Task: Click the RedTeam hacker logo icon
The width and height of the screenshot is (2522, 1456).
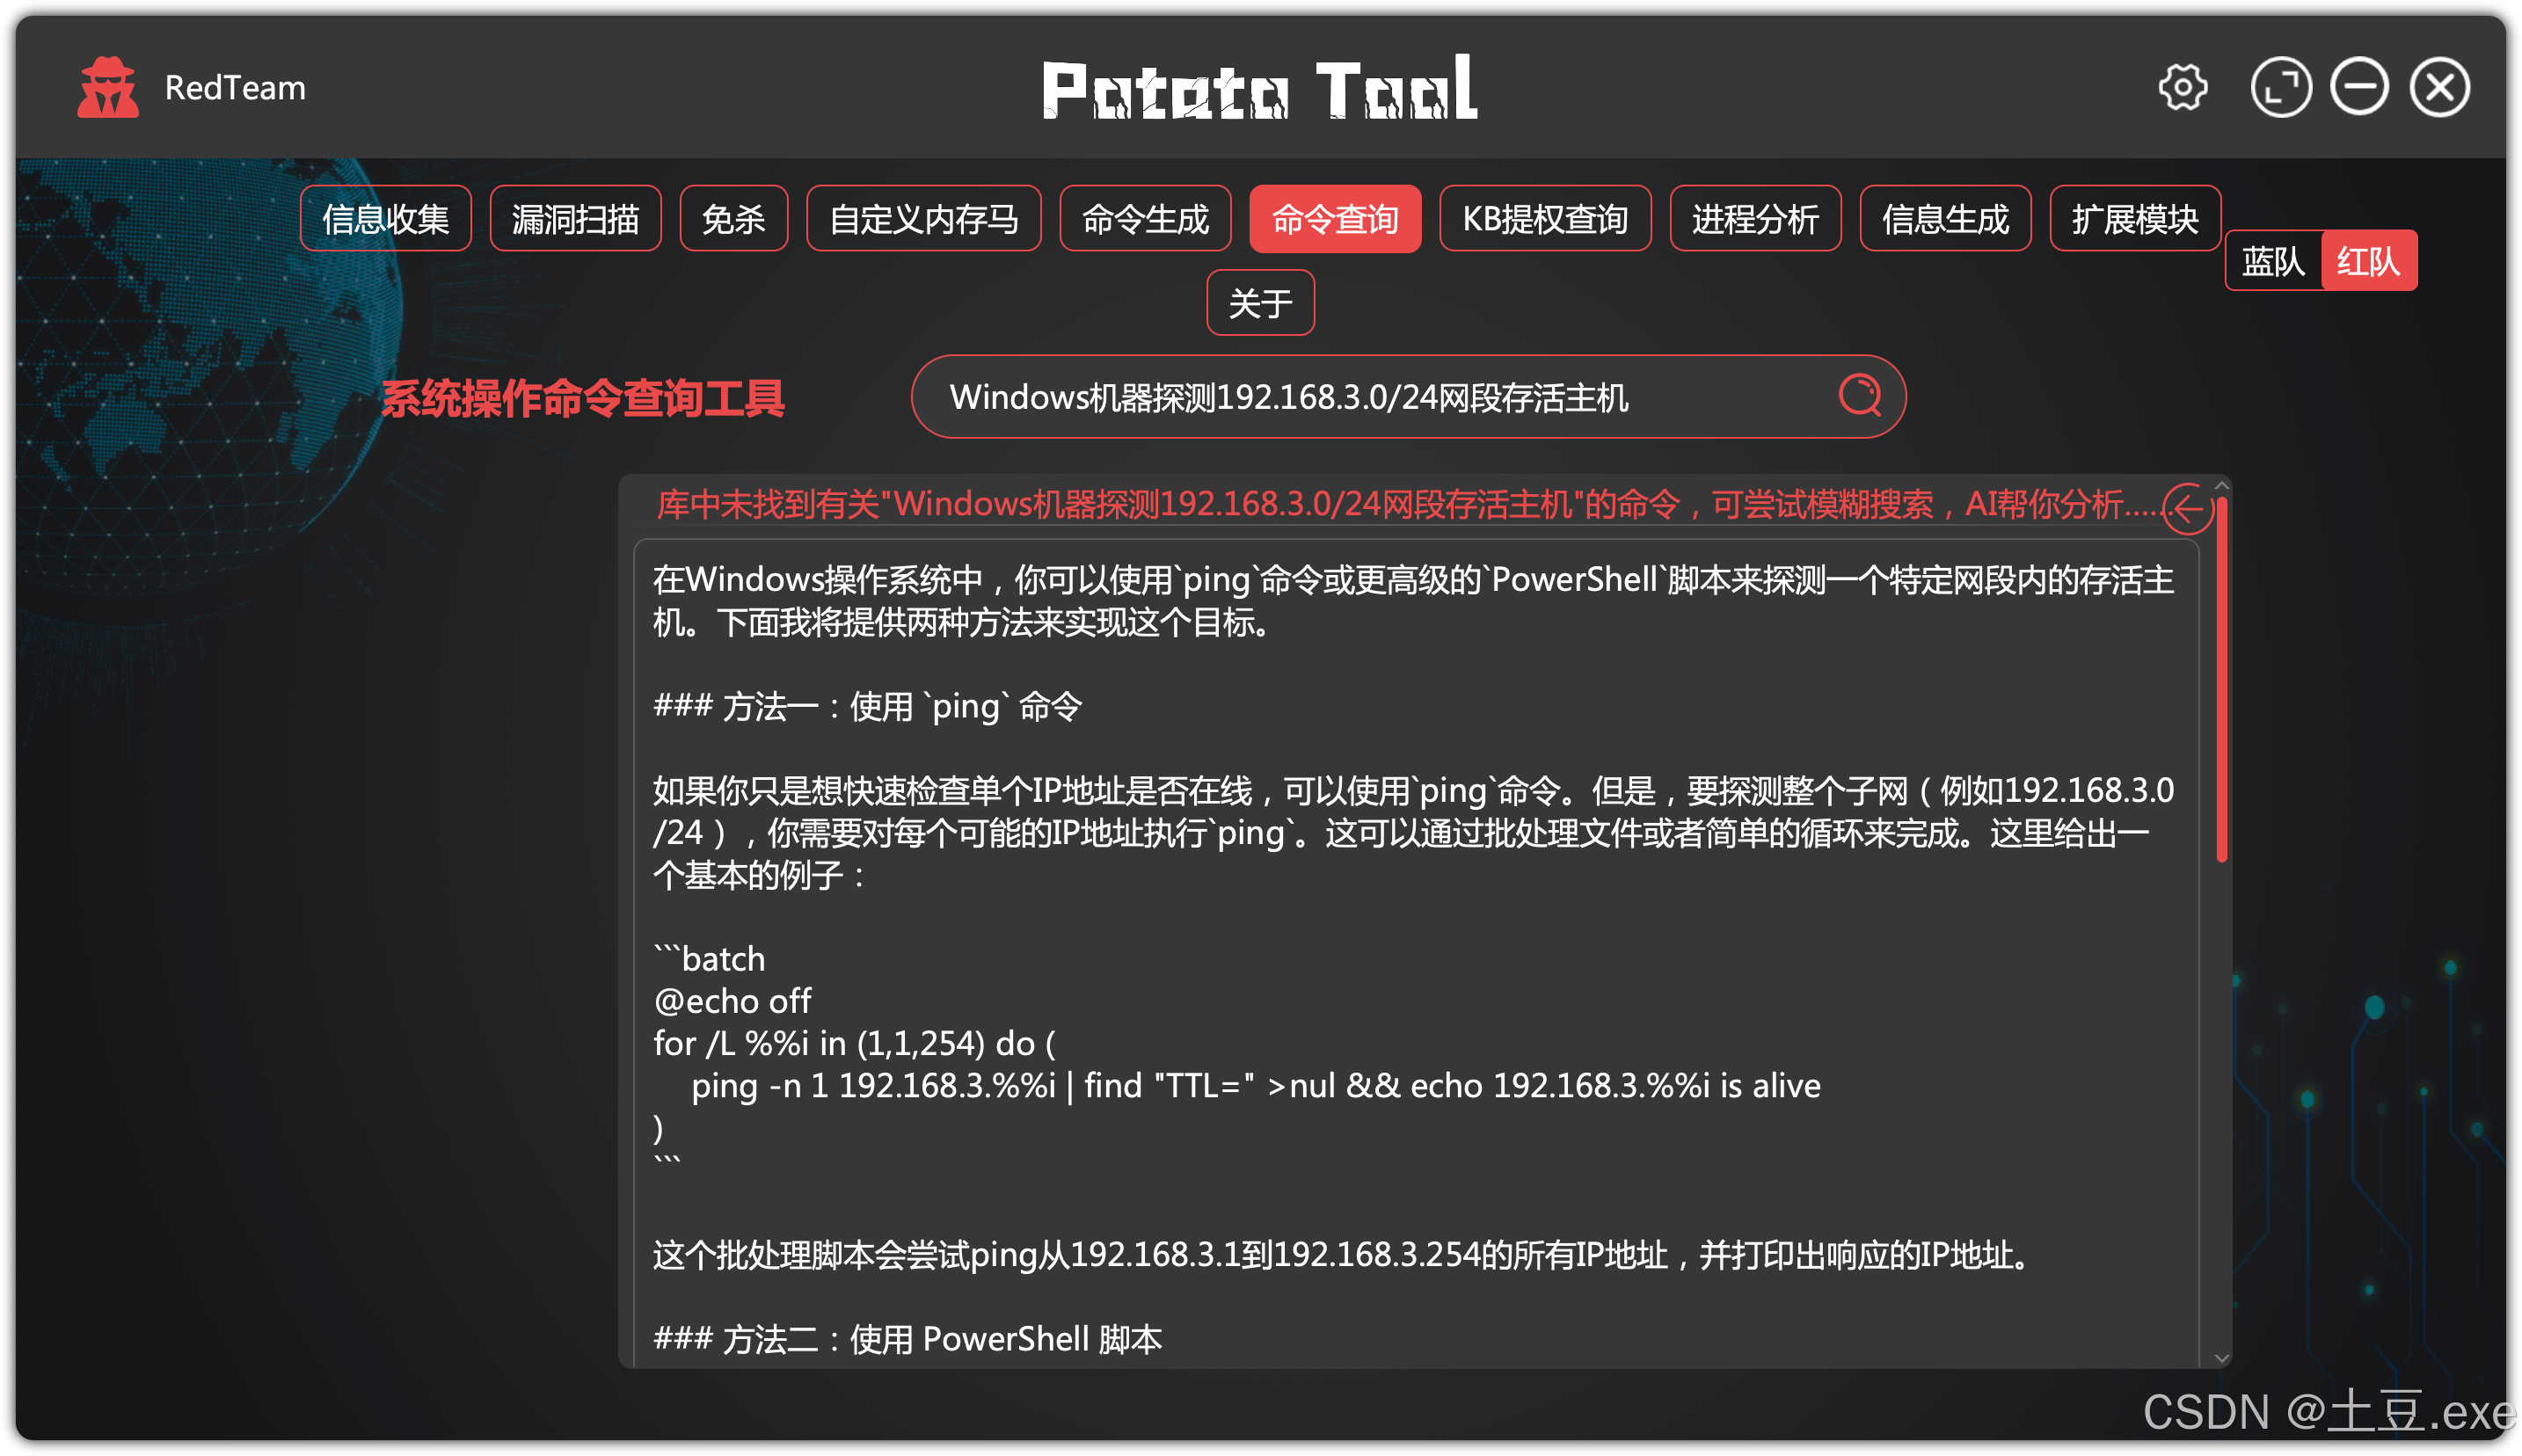Action: tap(107, 88)
